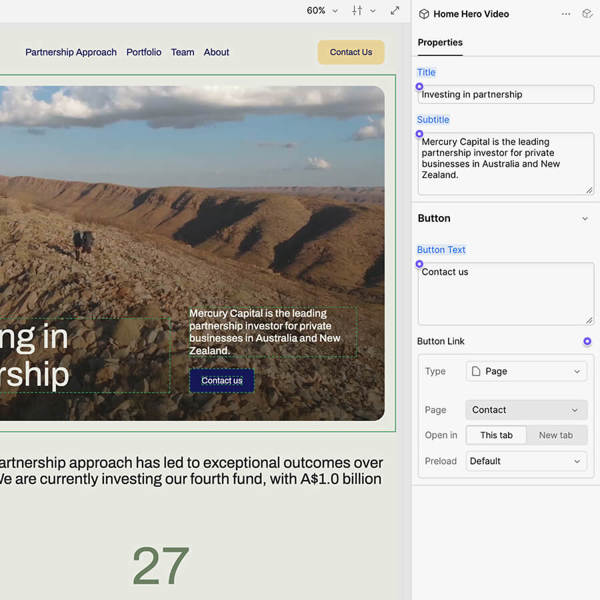Click the partnership approach paragraph below hero
This screenshot has width=600, height=600.
tap(191, 471)
